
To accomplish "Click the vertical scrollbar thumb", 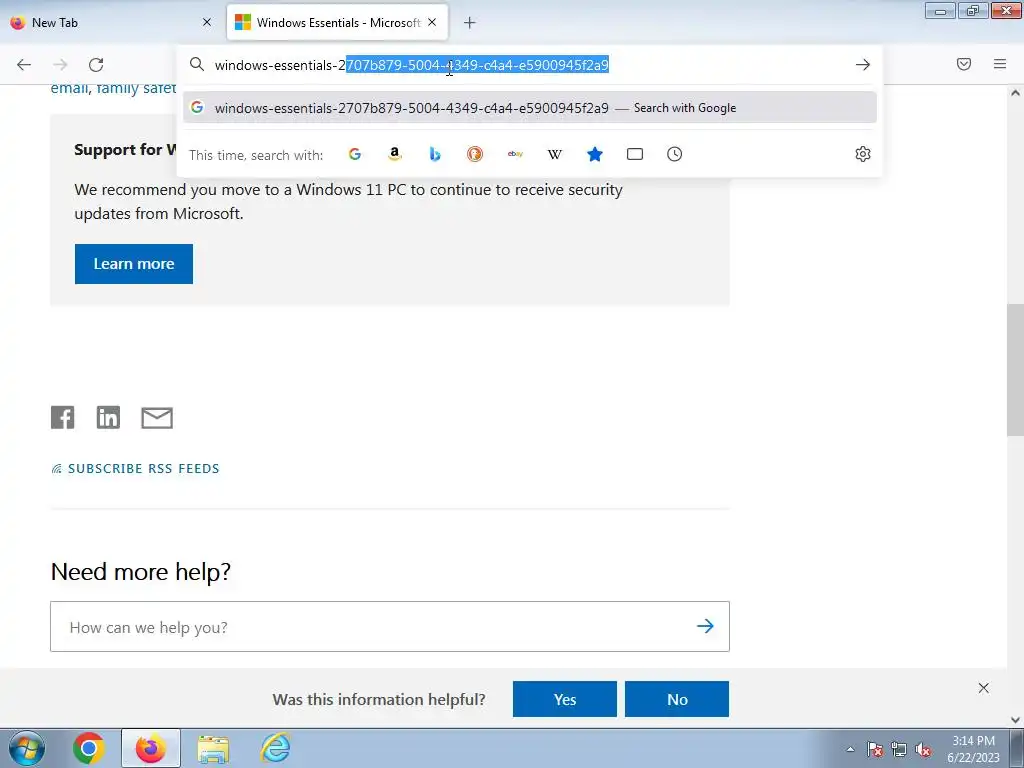I will [x=1016, y=370].
